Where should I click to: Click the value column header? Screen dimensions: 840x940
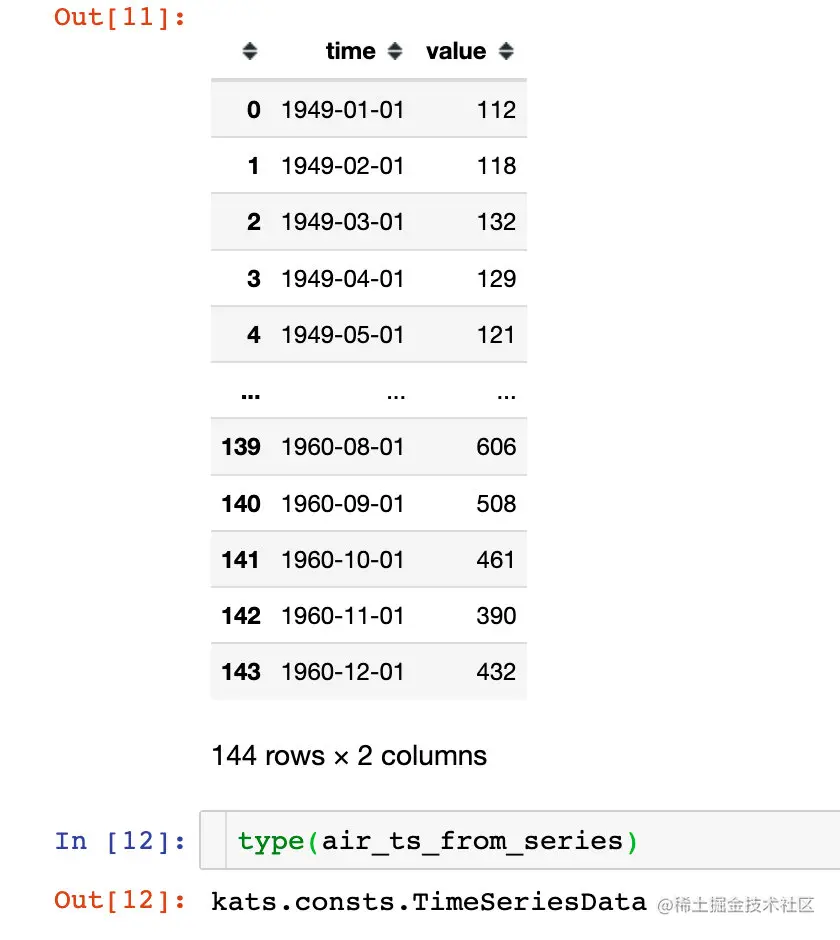pyautogui.click(x=456, y=51)
